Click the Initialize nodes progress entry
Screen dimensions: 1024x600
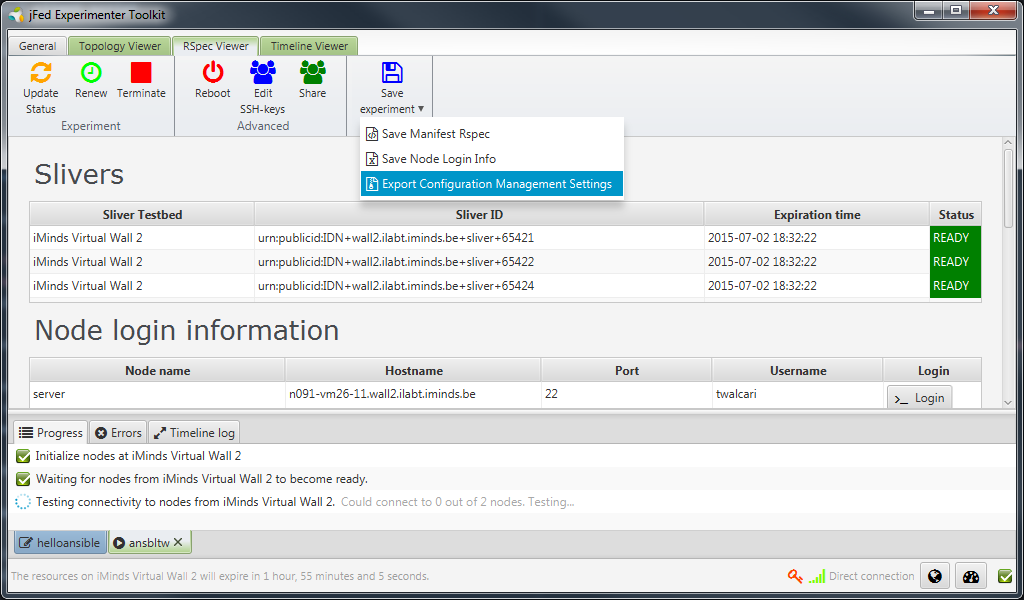click(513, 456)
